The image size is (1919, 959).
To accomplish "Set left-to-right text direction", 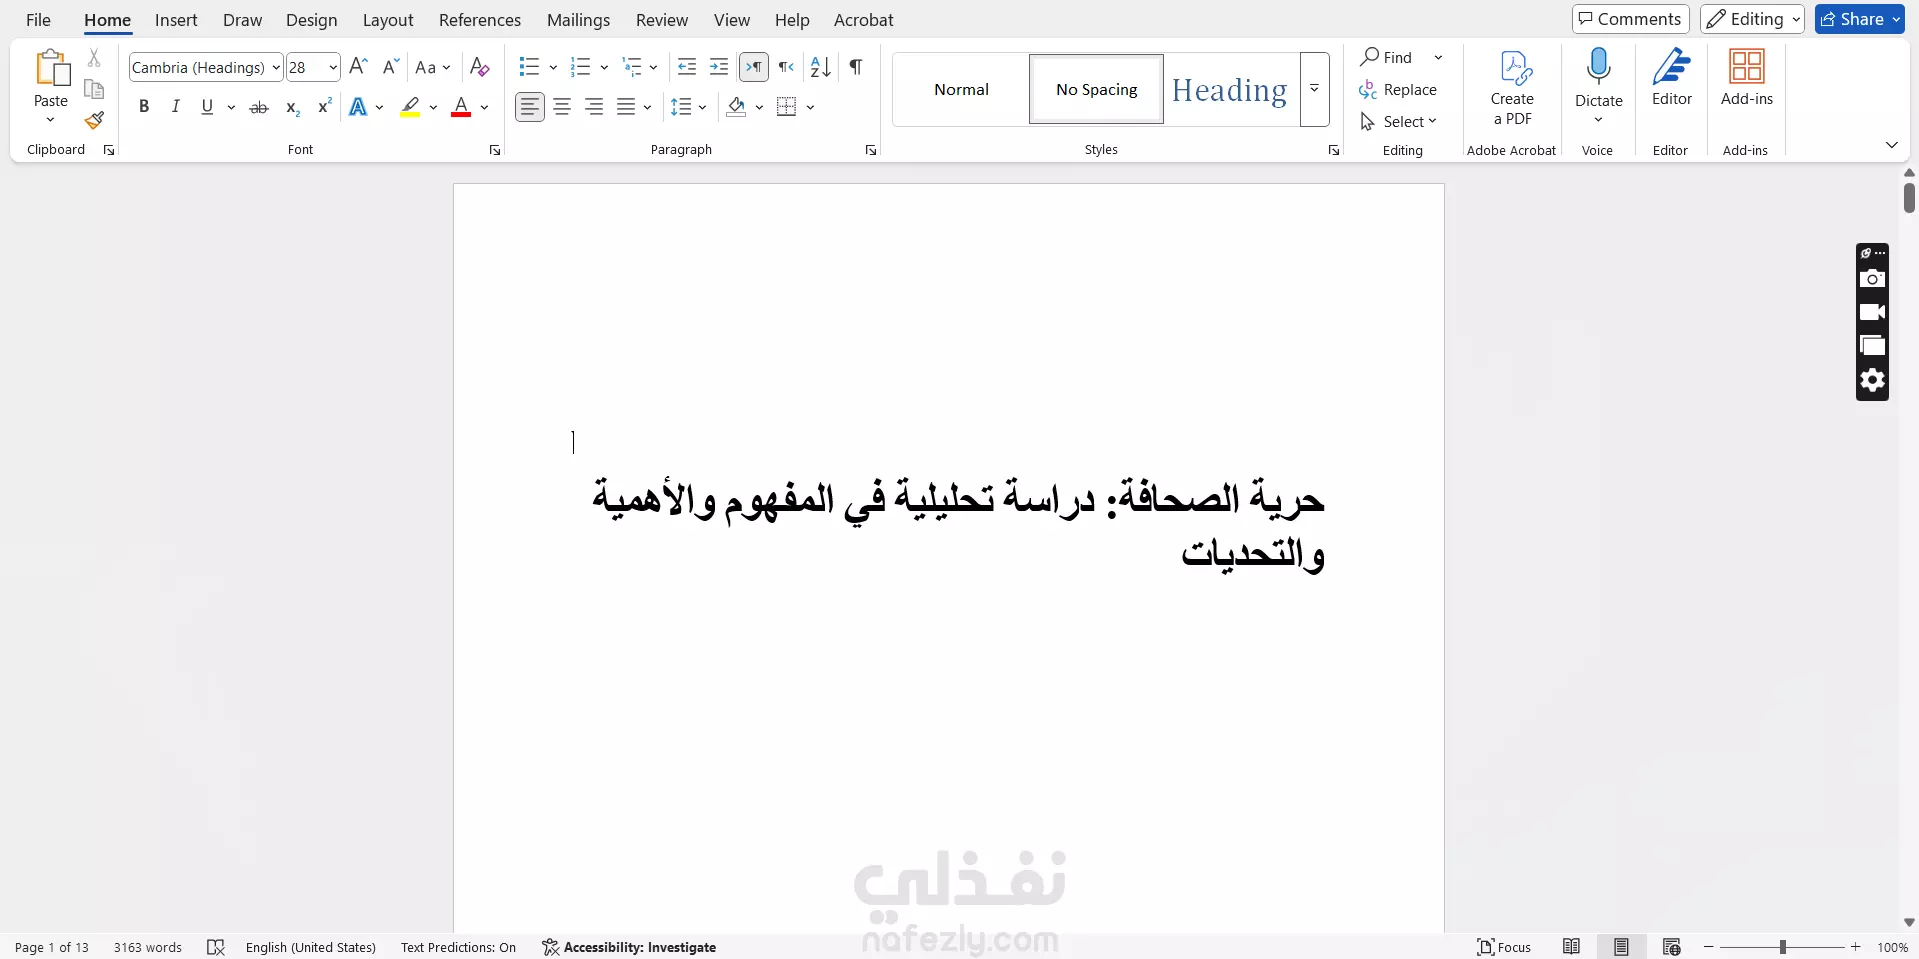I will tap(754, 67).
